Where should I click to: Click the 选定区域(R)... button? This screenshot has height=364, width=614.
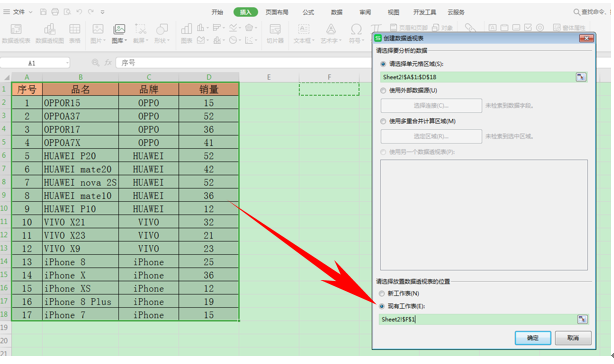(431, 137)
